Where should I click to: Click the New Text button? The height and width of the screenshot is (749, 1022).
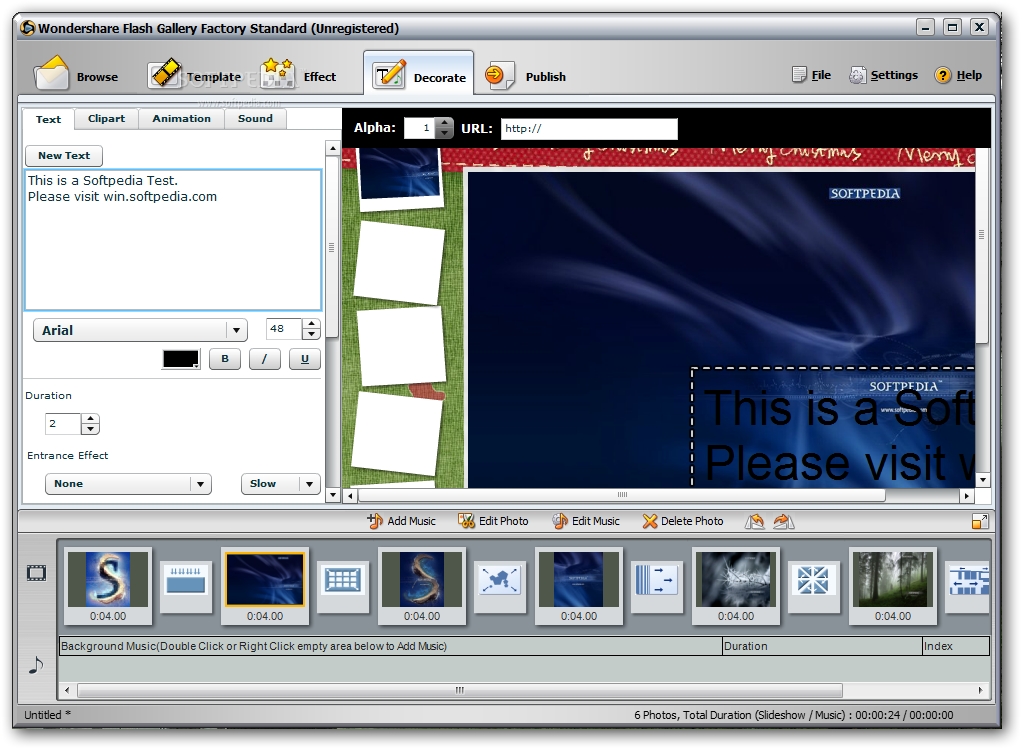point(64,156)
